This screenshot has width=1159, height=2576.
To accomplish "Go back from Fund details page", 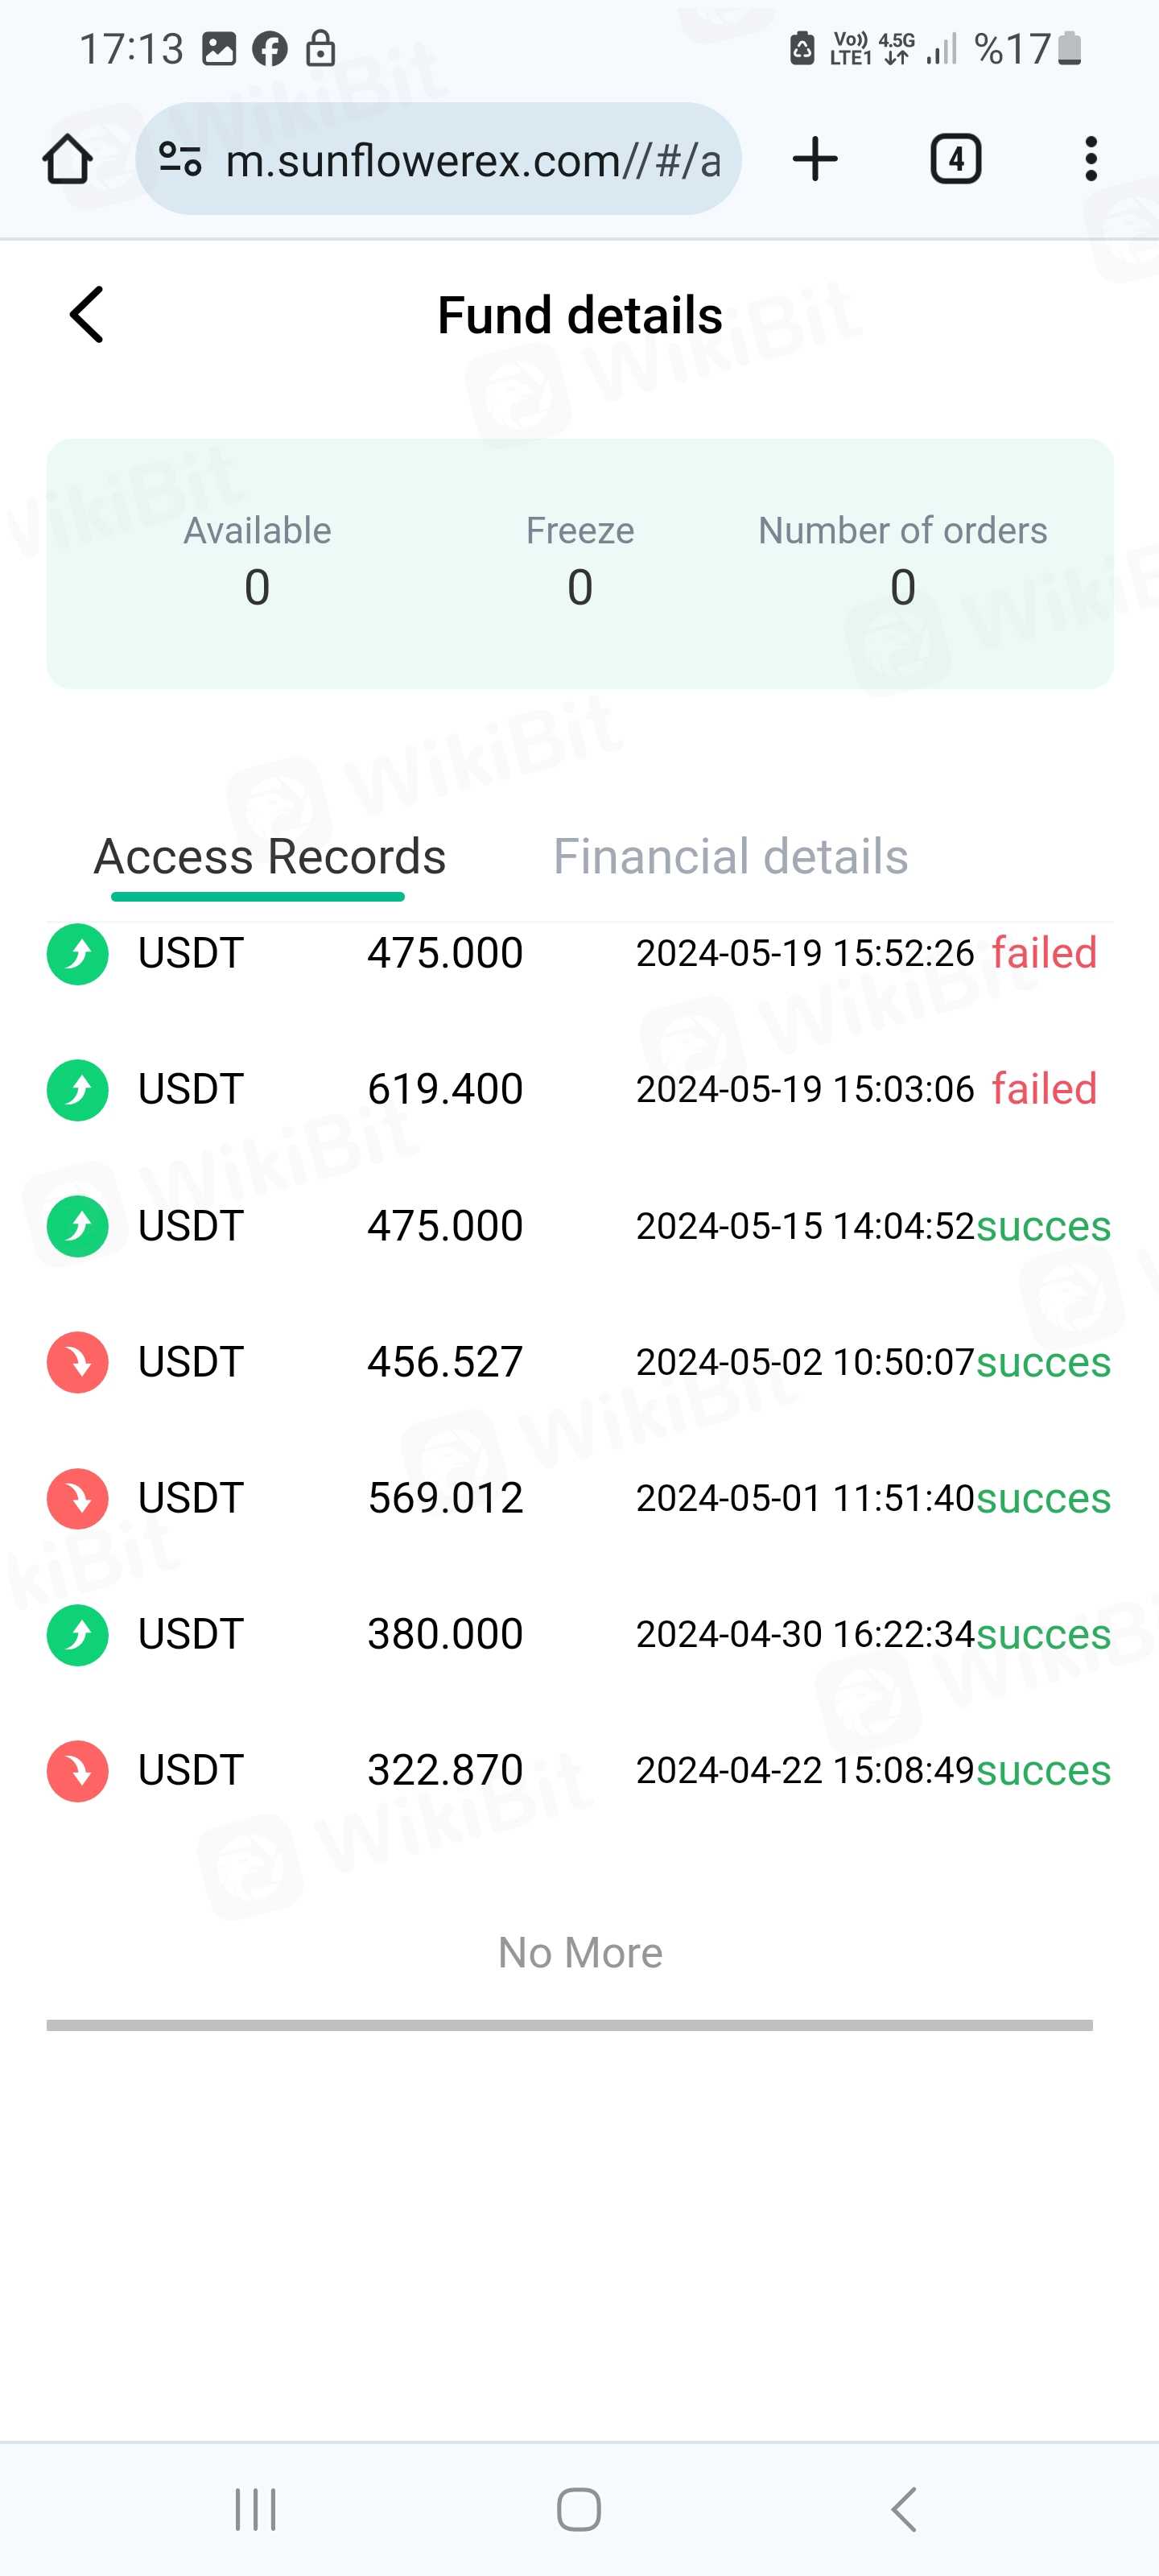I will click(87, 315).
